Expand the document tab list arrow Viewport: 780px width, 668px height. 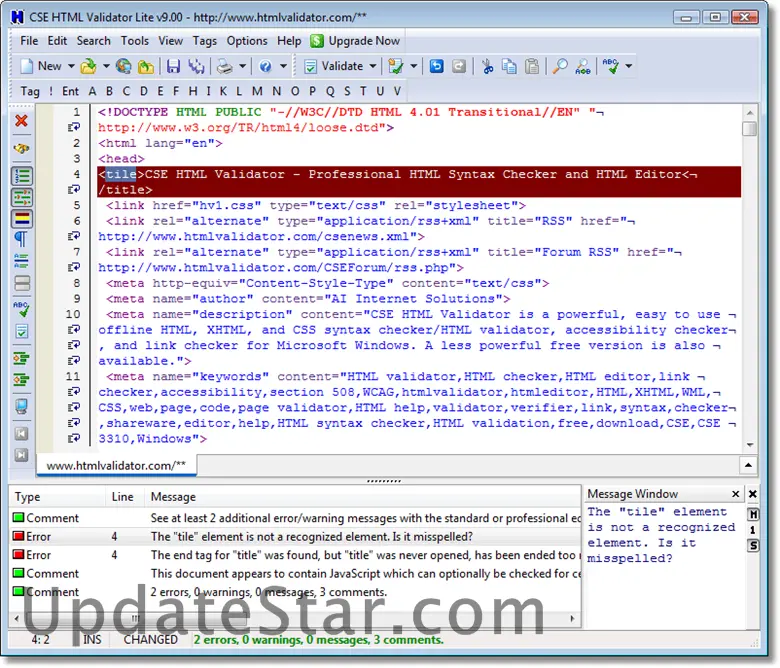(x=748, y=466)
